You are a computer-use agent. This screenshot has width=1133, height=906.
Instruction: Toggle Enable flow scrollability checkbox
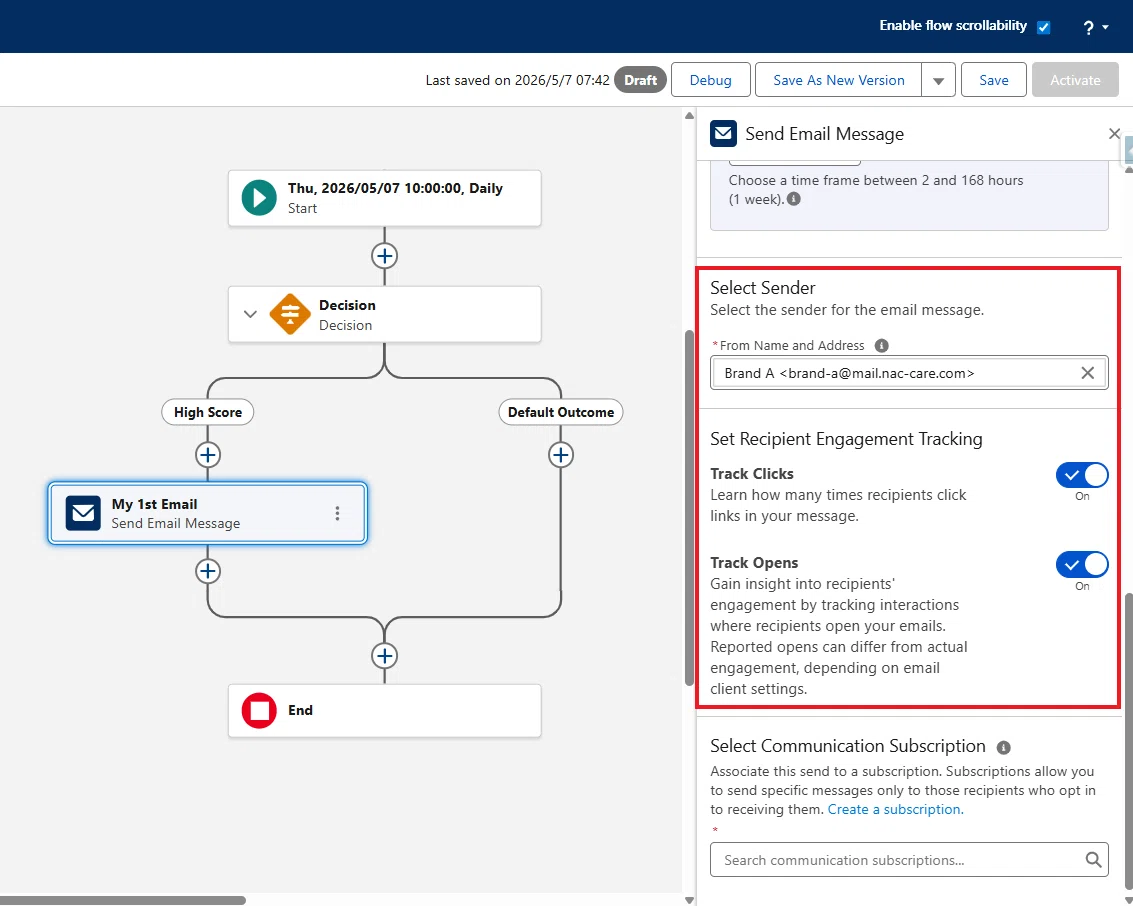1043,27
